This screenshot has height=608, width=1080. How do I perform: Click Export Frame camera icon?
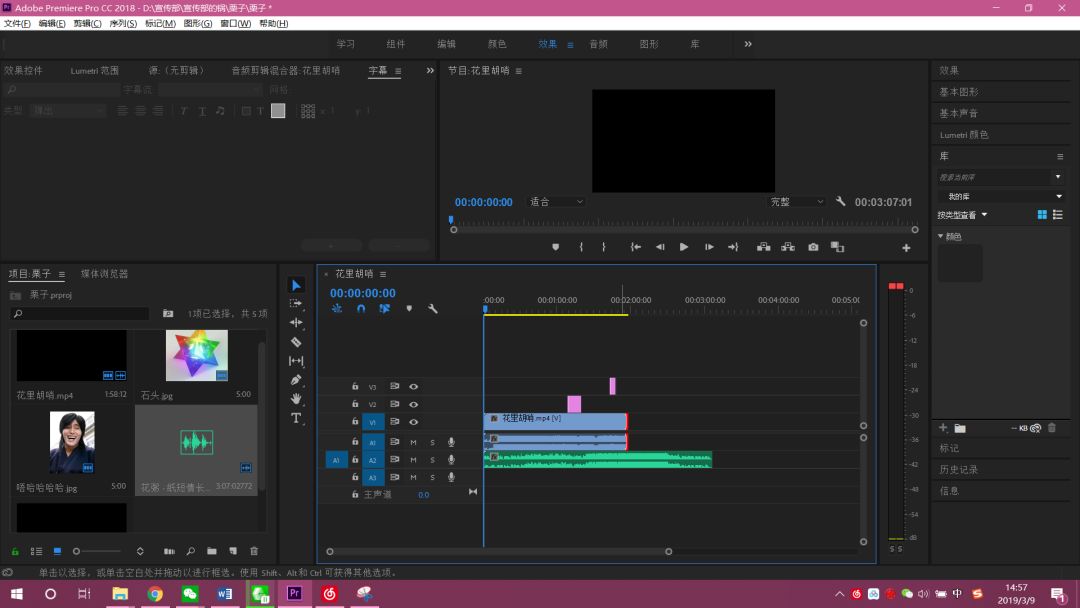pyautogui.click(x=813, y=247)
